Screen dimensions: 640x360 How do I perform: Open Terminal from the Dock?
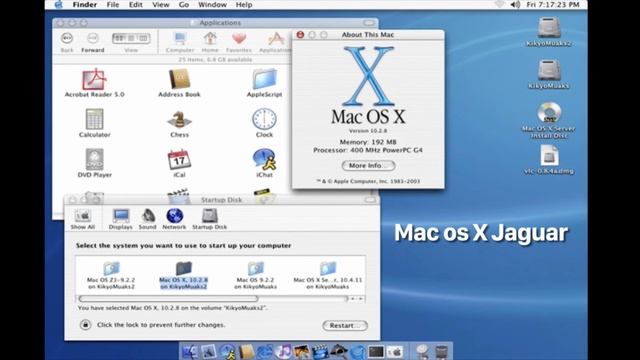point(376,351)
